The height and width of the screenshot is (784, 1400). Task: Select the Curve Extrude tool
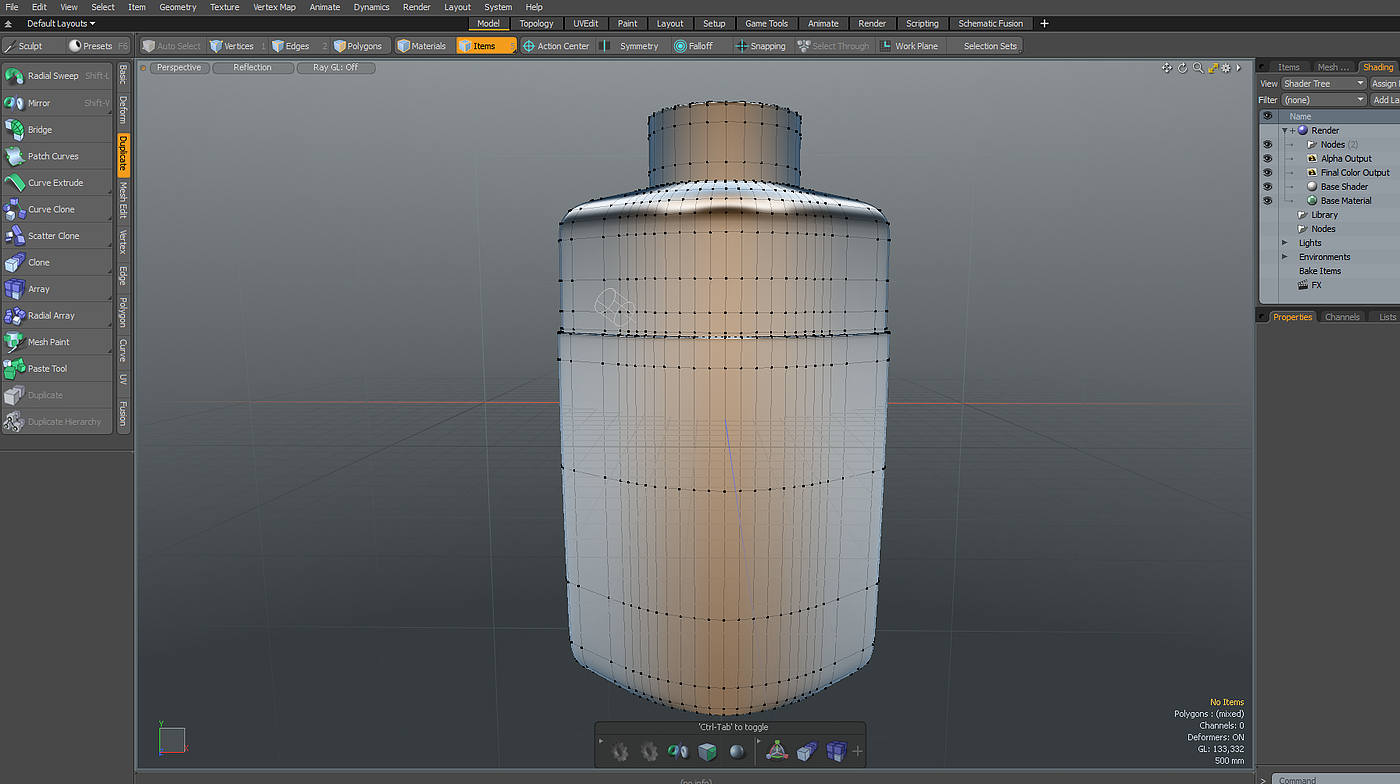55,183
